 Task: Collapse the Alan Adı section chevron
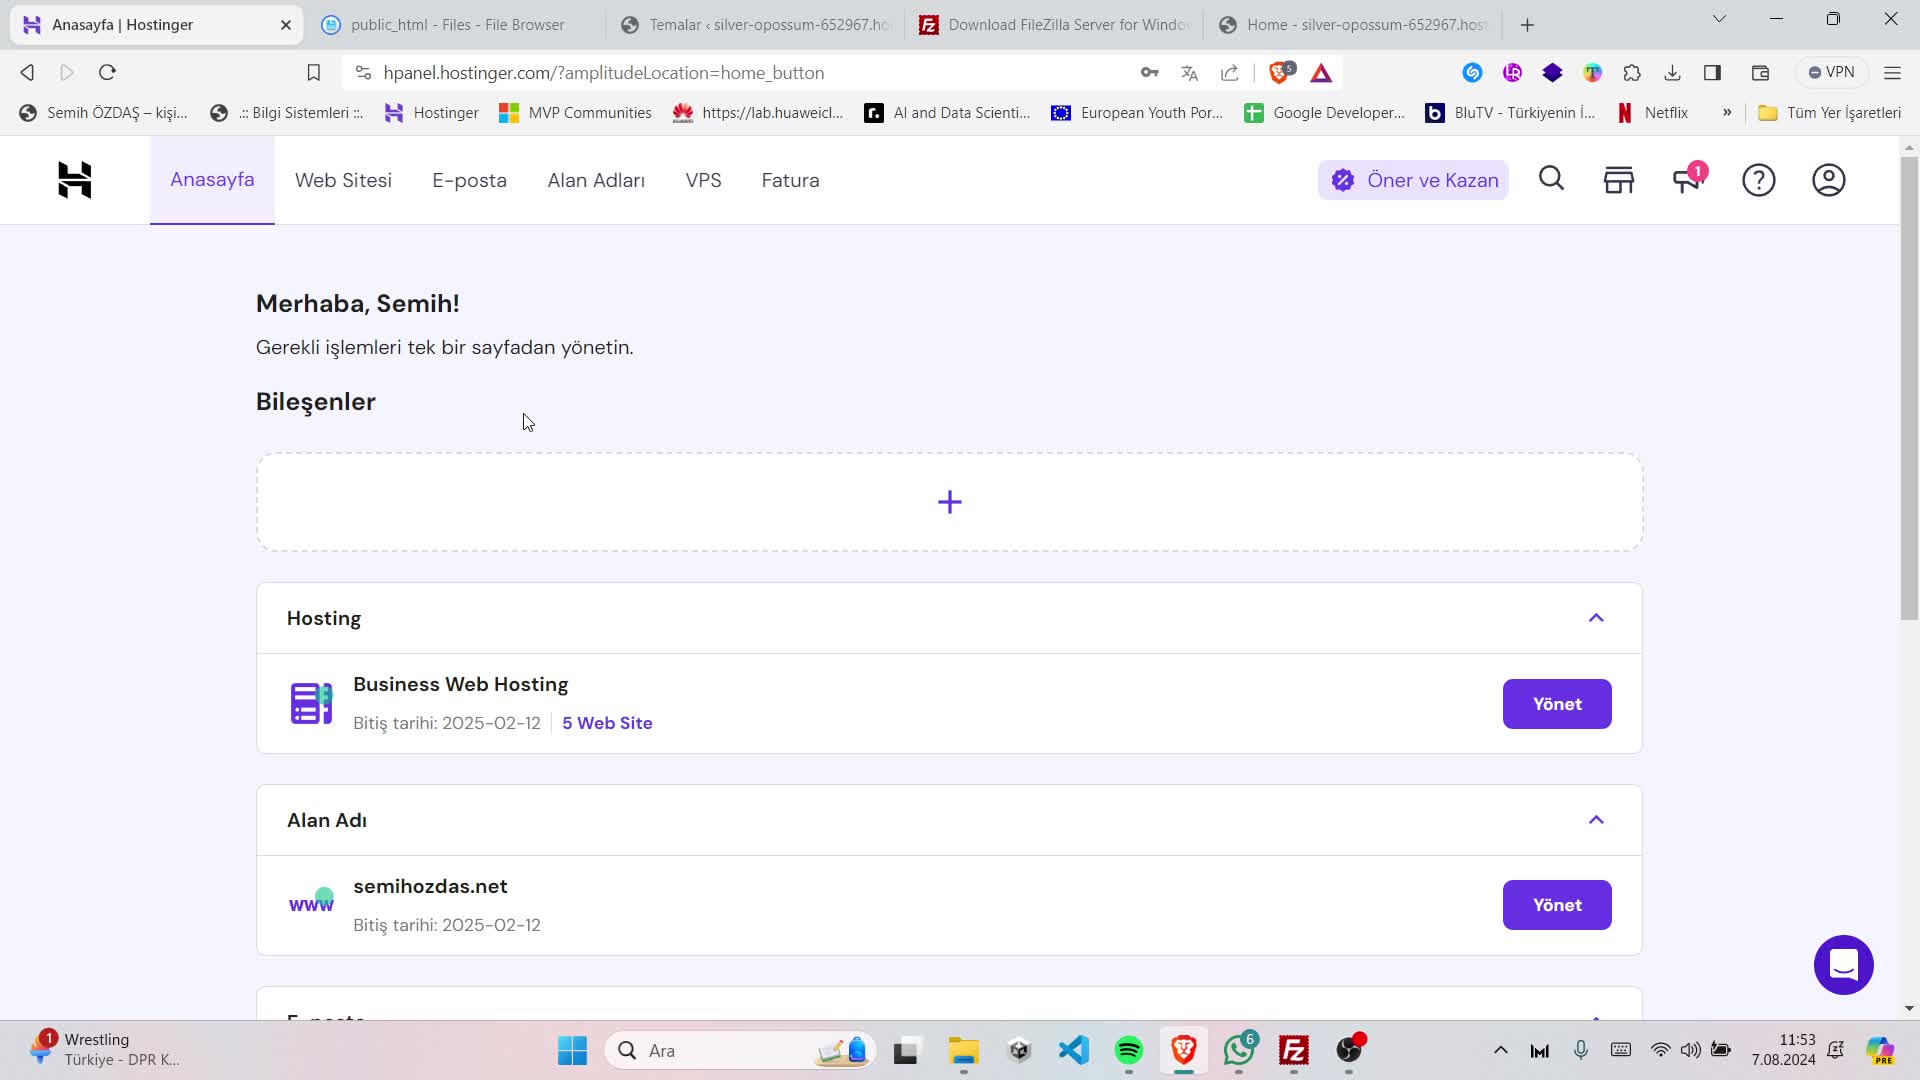click(1595, 820)
